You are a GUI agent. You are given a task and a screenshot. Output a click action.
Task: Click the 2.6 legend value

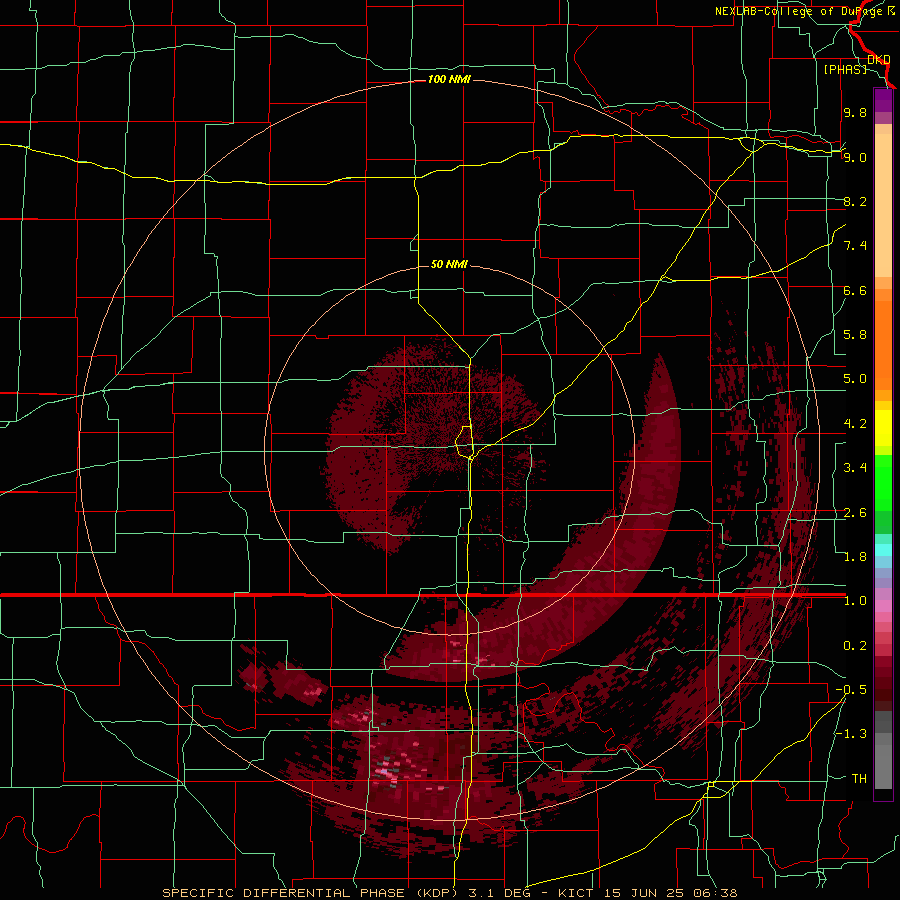pos(855,513)
